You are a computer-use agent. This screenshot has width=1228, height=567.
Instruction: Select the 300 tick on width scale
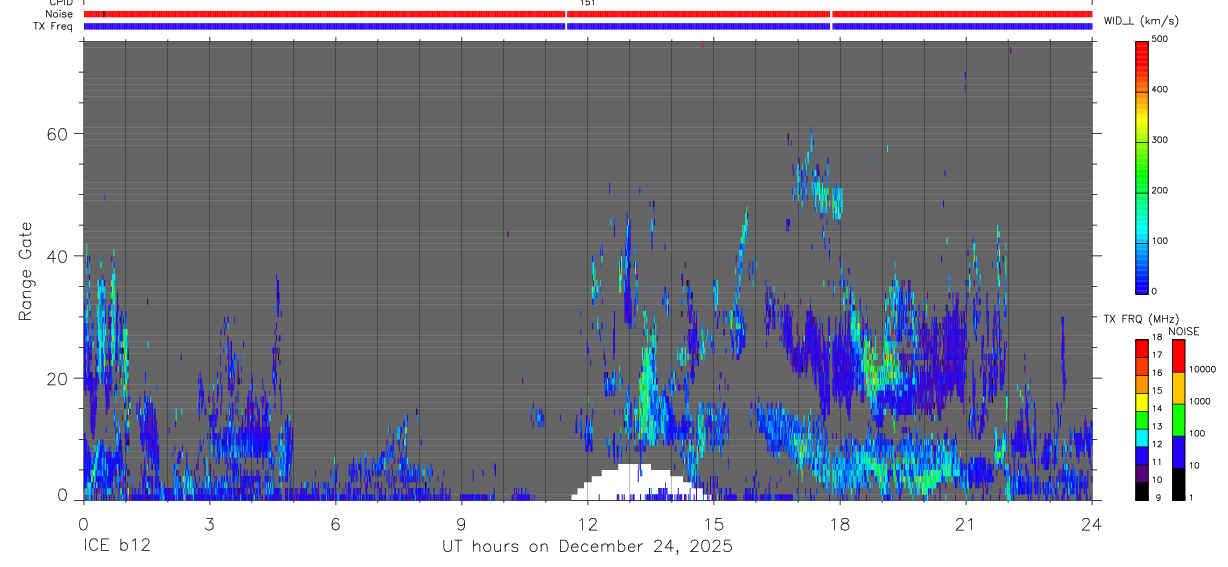tap(1161, 140)
